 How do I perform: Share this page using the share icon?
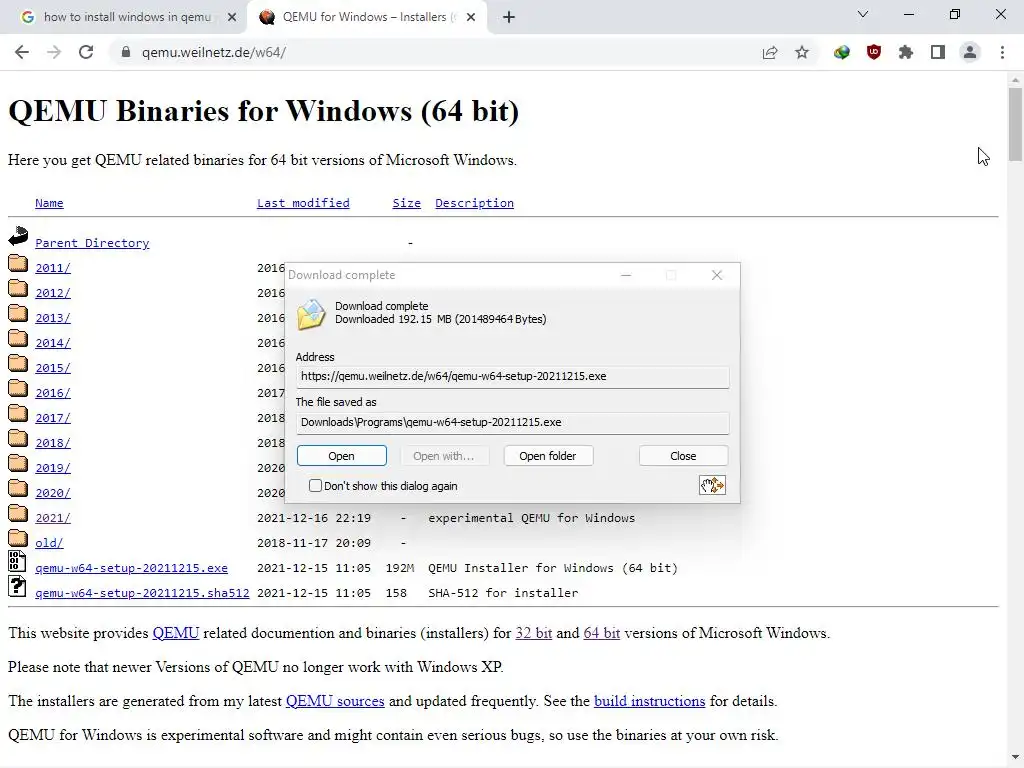coord(770,52)
